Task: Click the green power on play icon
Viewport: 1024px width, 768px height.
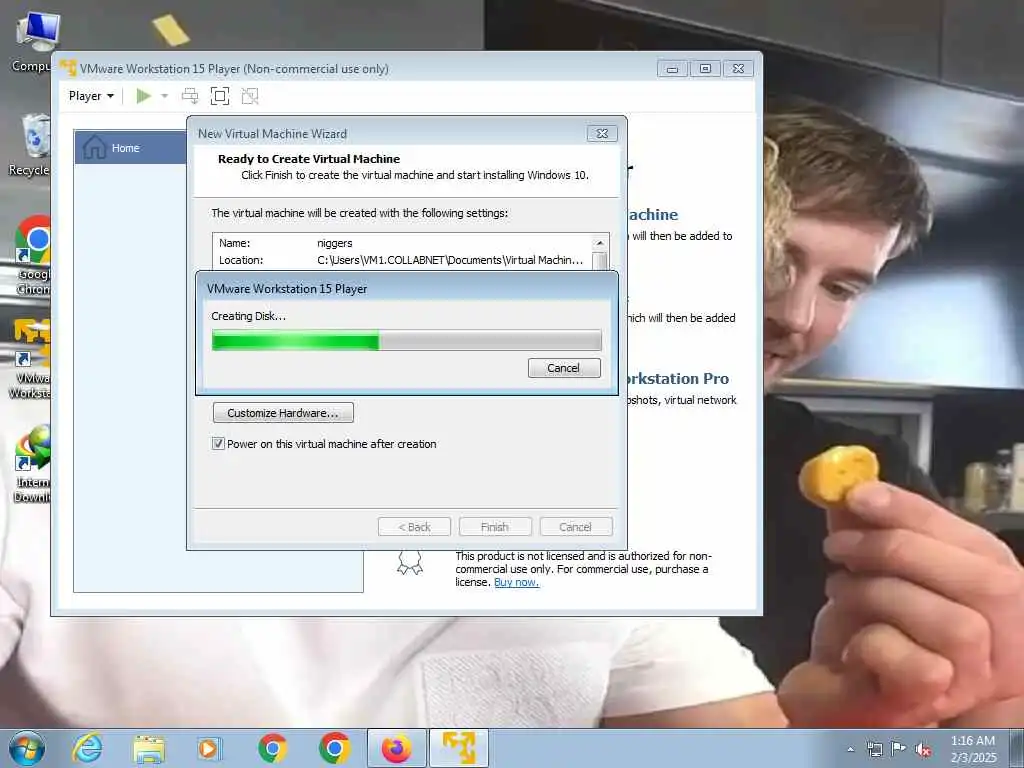Action: click(143, 96)
